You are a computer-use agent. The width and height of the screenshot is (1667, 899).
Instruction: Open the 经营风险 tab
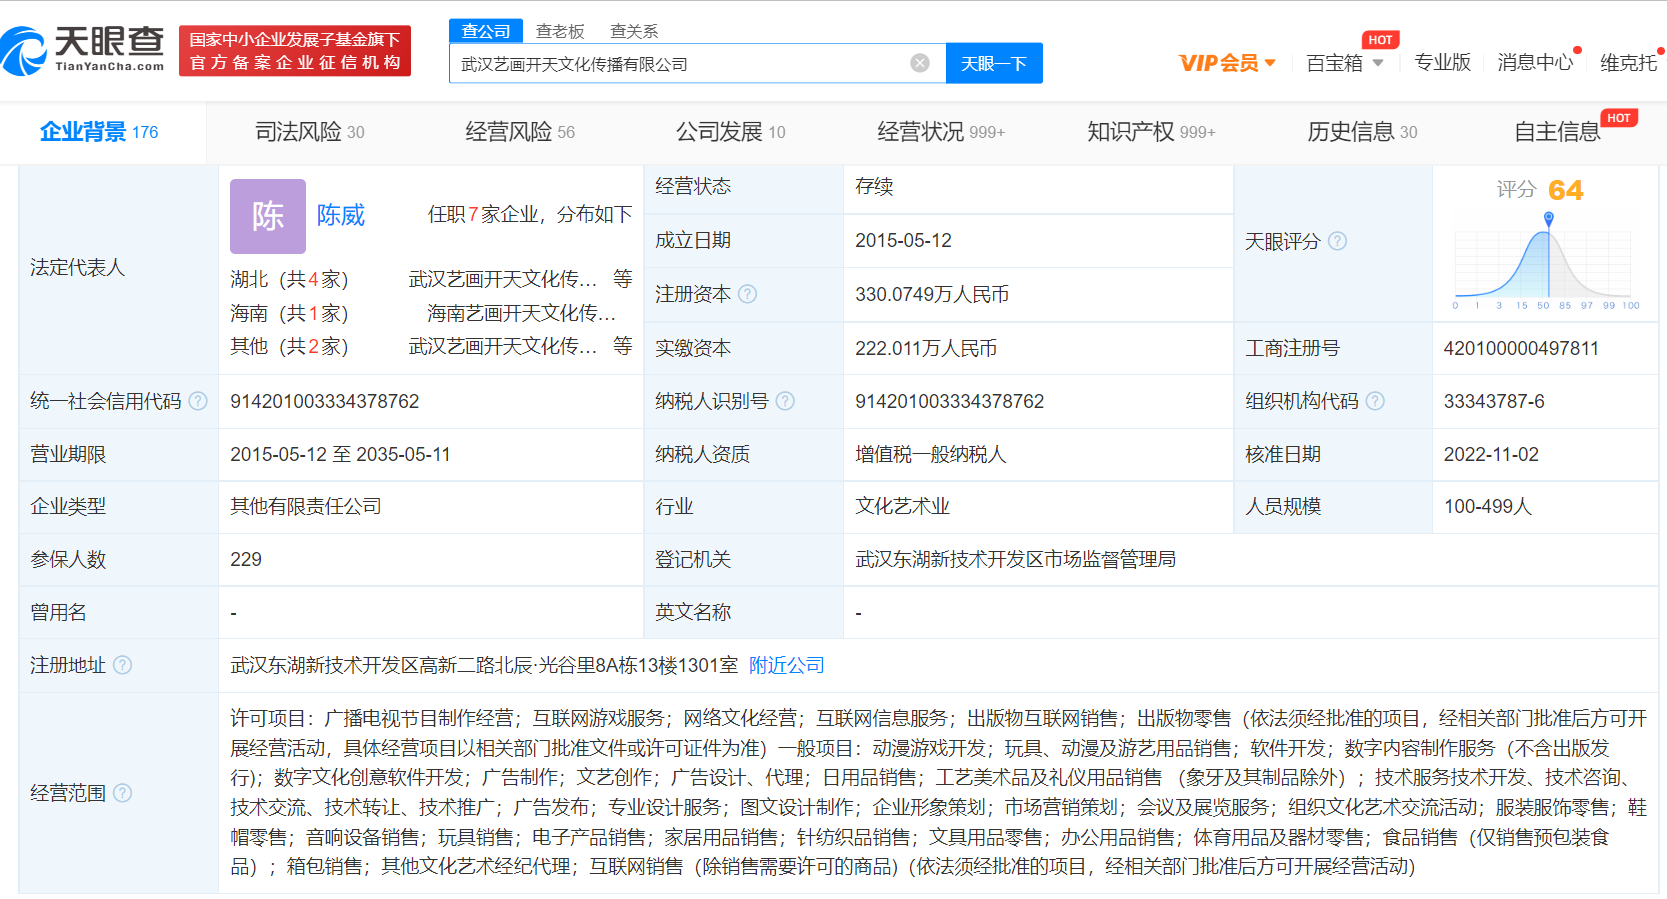click(520, 132)
